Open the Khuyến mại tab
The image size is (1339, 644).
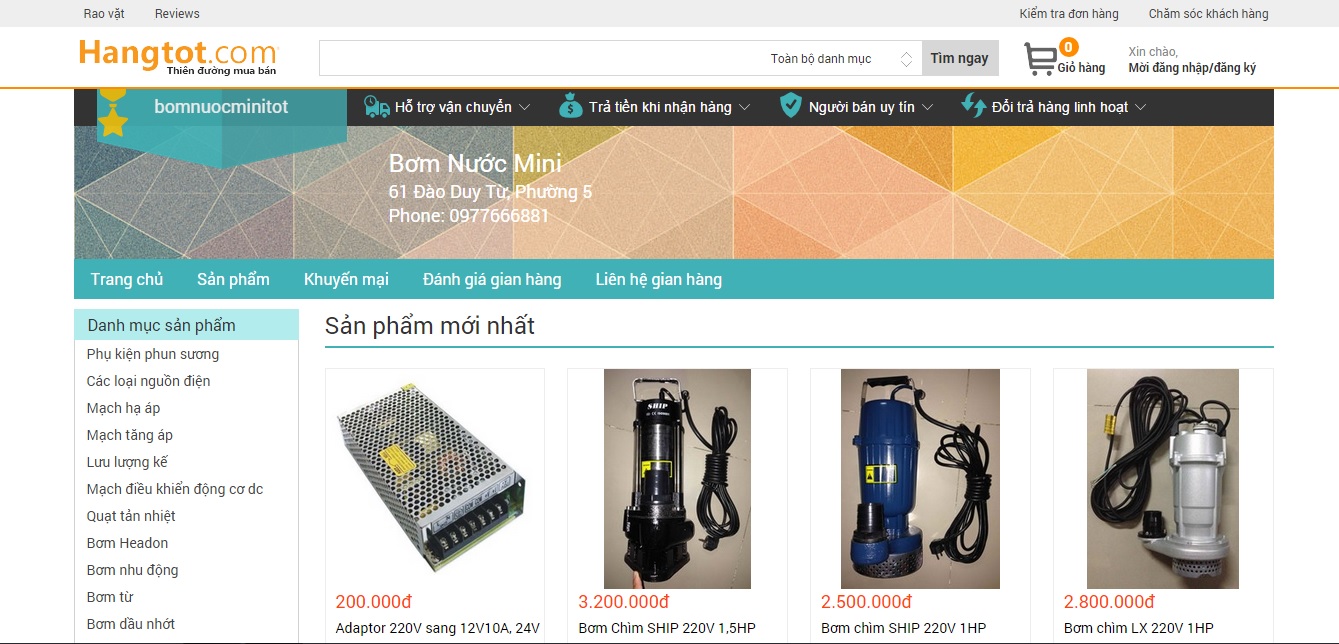[346, 279]
